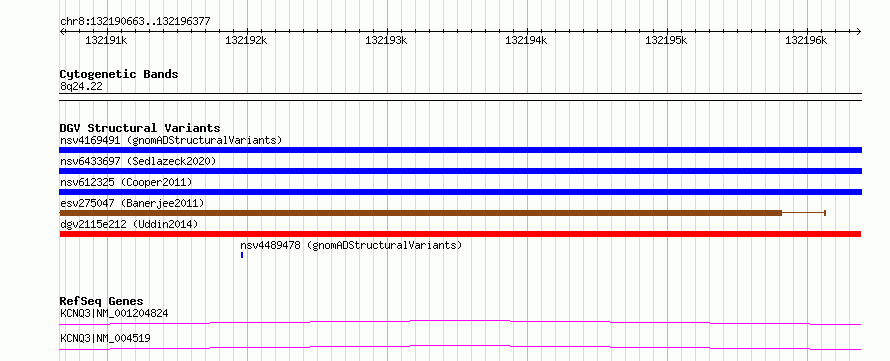Click the magenta KCNQ3 NM_004519 transcript line

pos(460,347)
